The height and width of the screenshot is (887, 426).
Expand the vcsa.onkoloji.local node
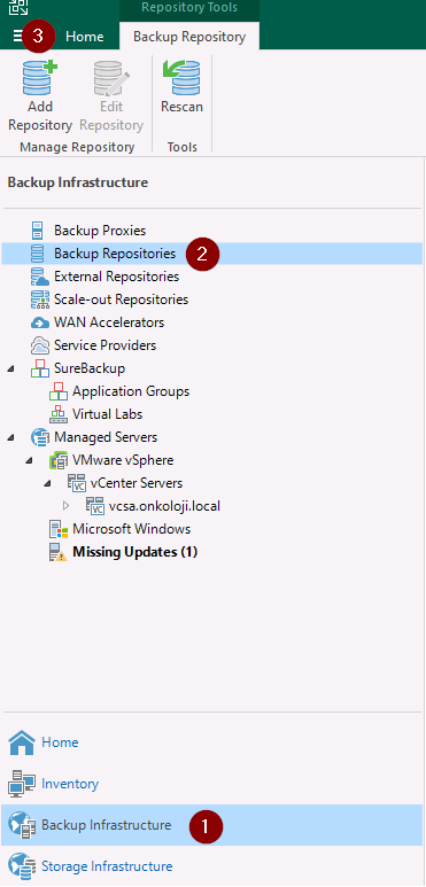click(x=66, y=506)
